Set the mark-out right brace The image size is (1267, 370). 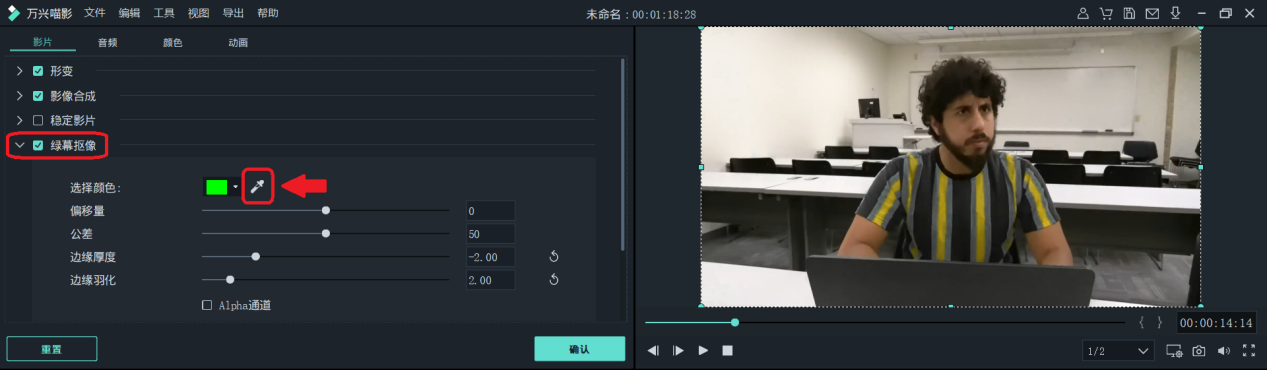click(x=1159, y=322)
